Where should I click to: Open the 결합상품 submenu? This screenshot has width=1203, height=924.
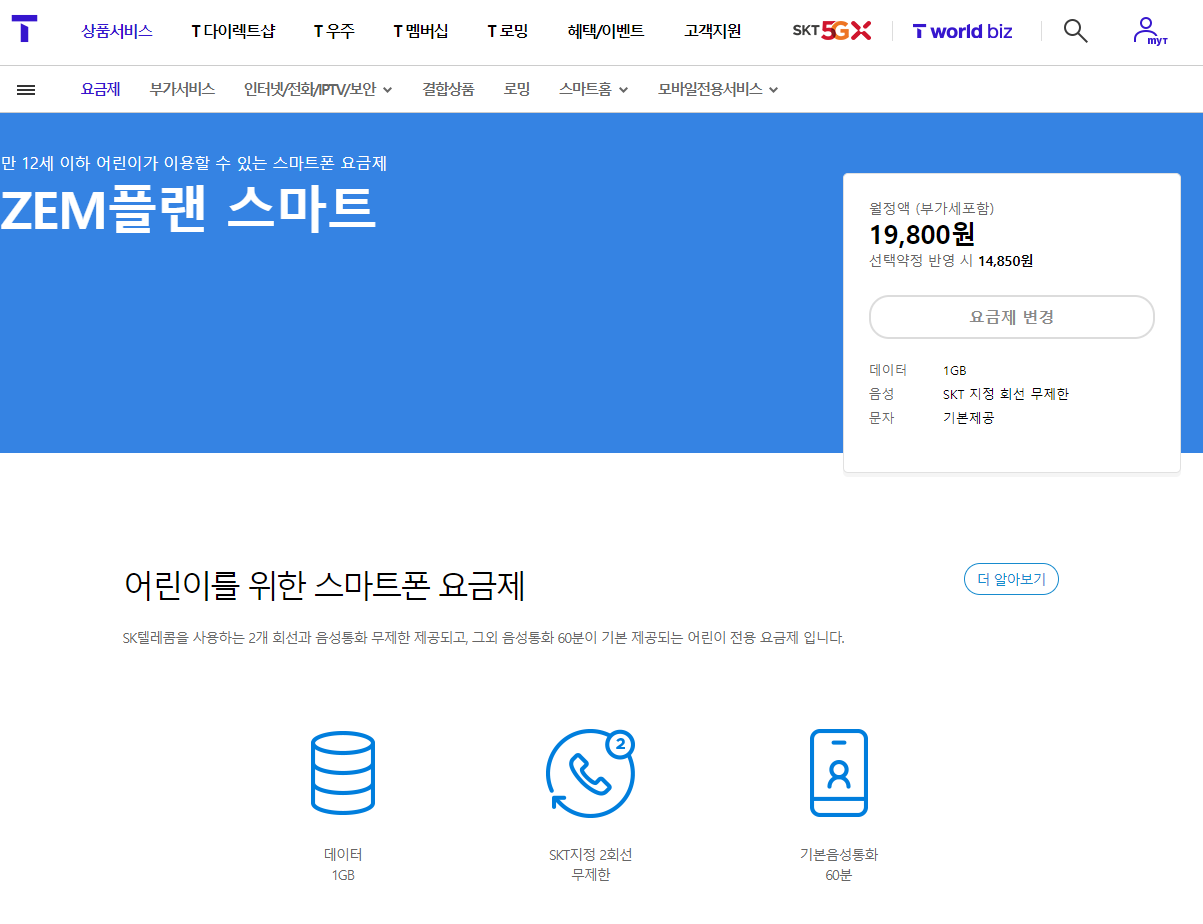pos(448,89)
